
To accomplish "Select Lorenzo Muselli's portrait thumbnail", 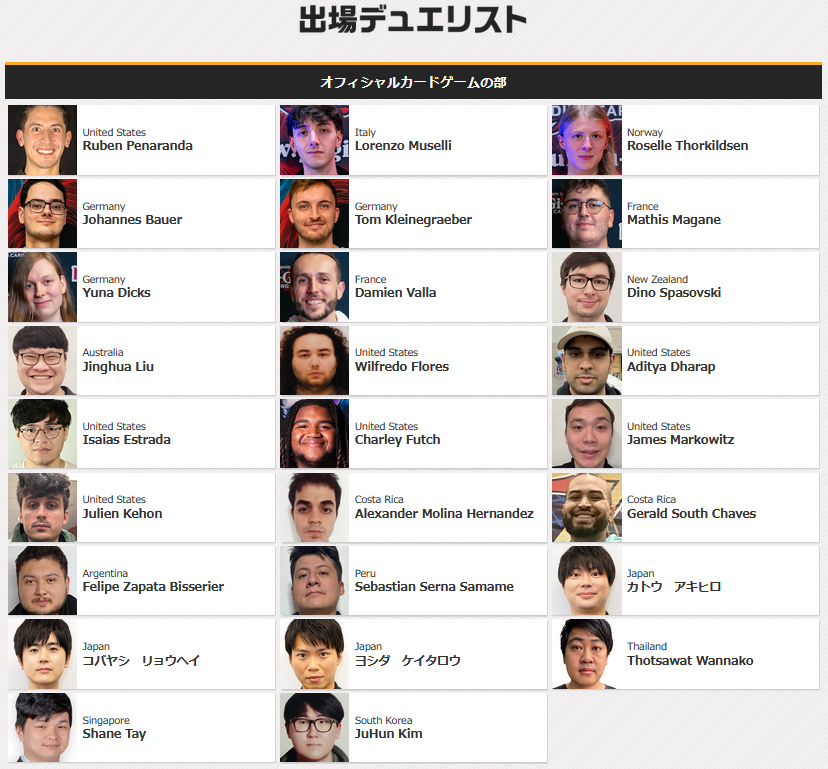I will (314, 140).
